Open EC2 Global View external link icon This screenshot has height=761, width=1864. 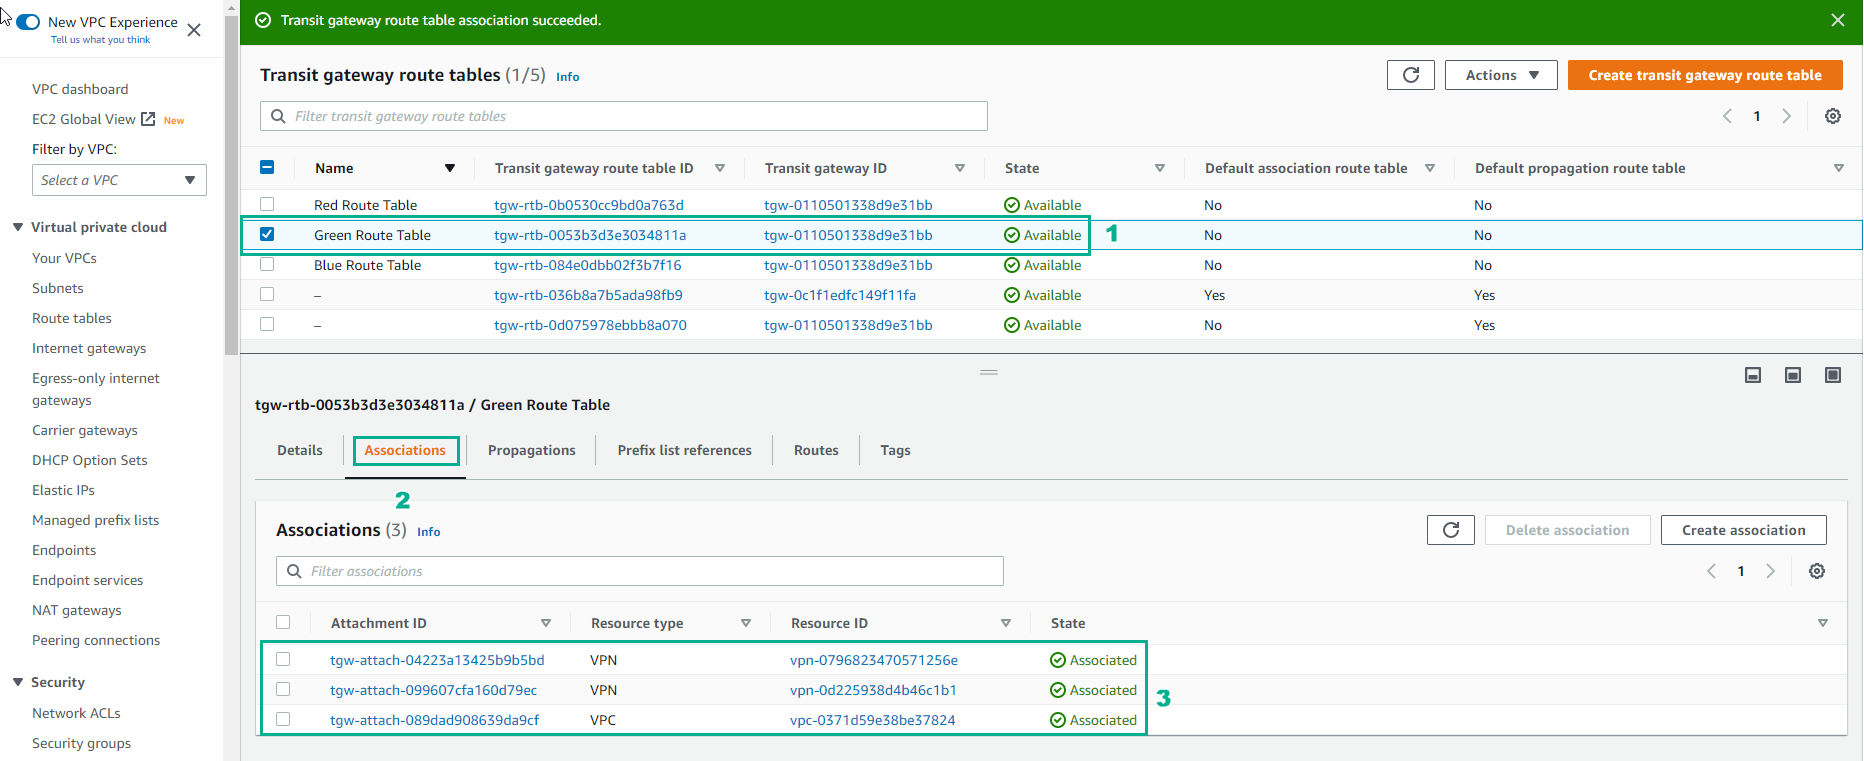coord(148,119)
